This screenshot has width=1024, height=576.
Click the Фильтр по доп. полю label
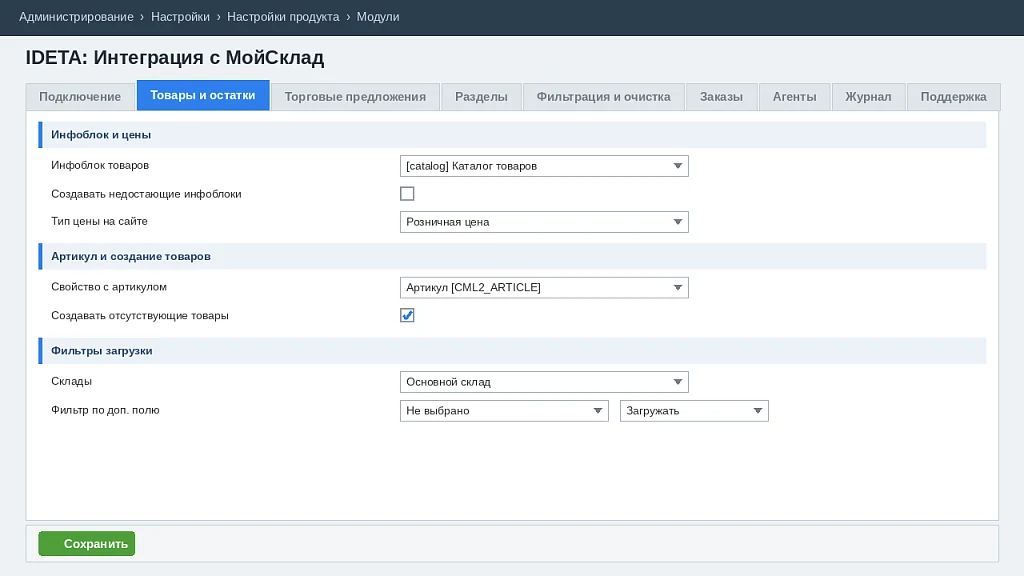pos(105,410)
